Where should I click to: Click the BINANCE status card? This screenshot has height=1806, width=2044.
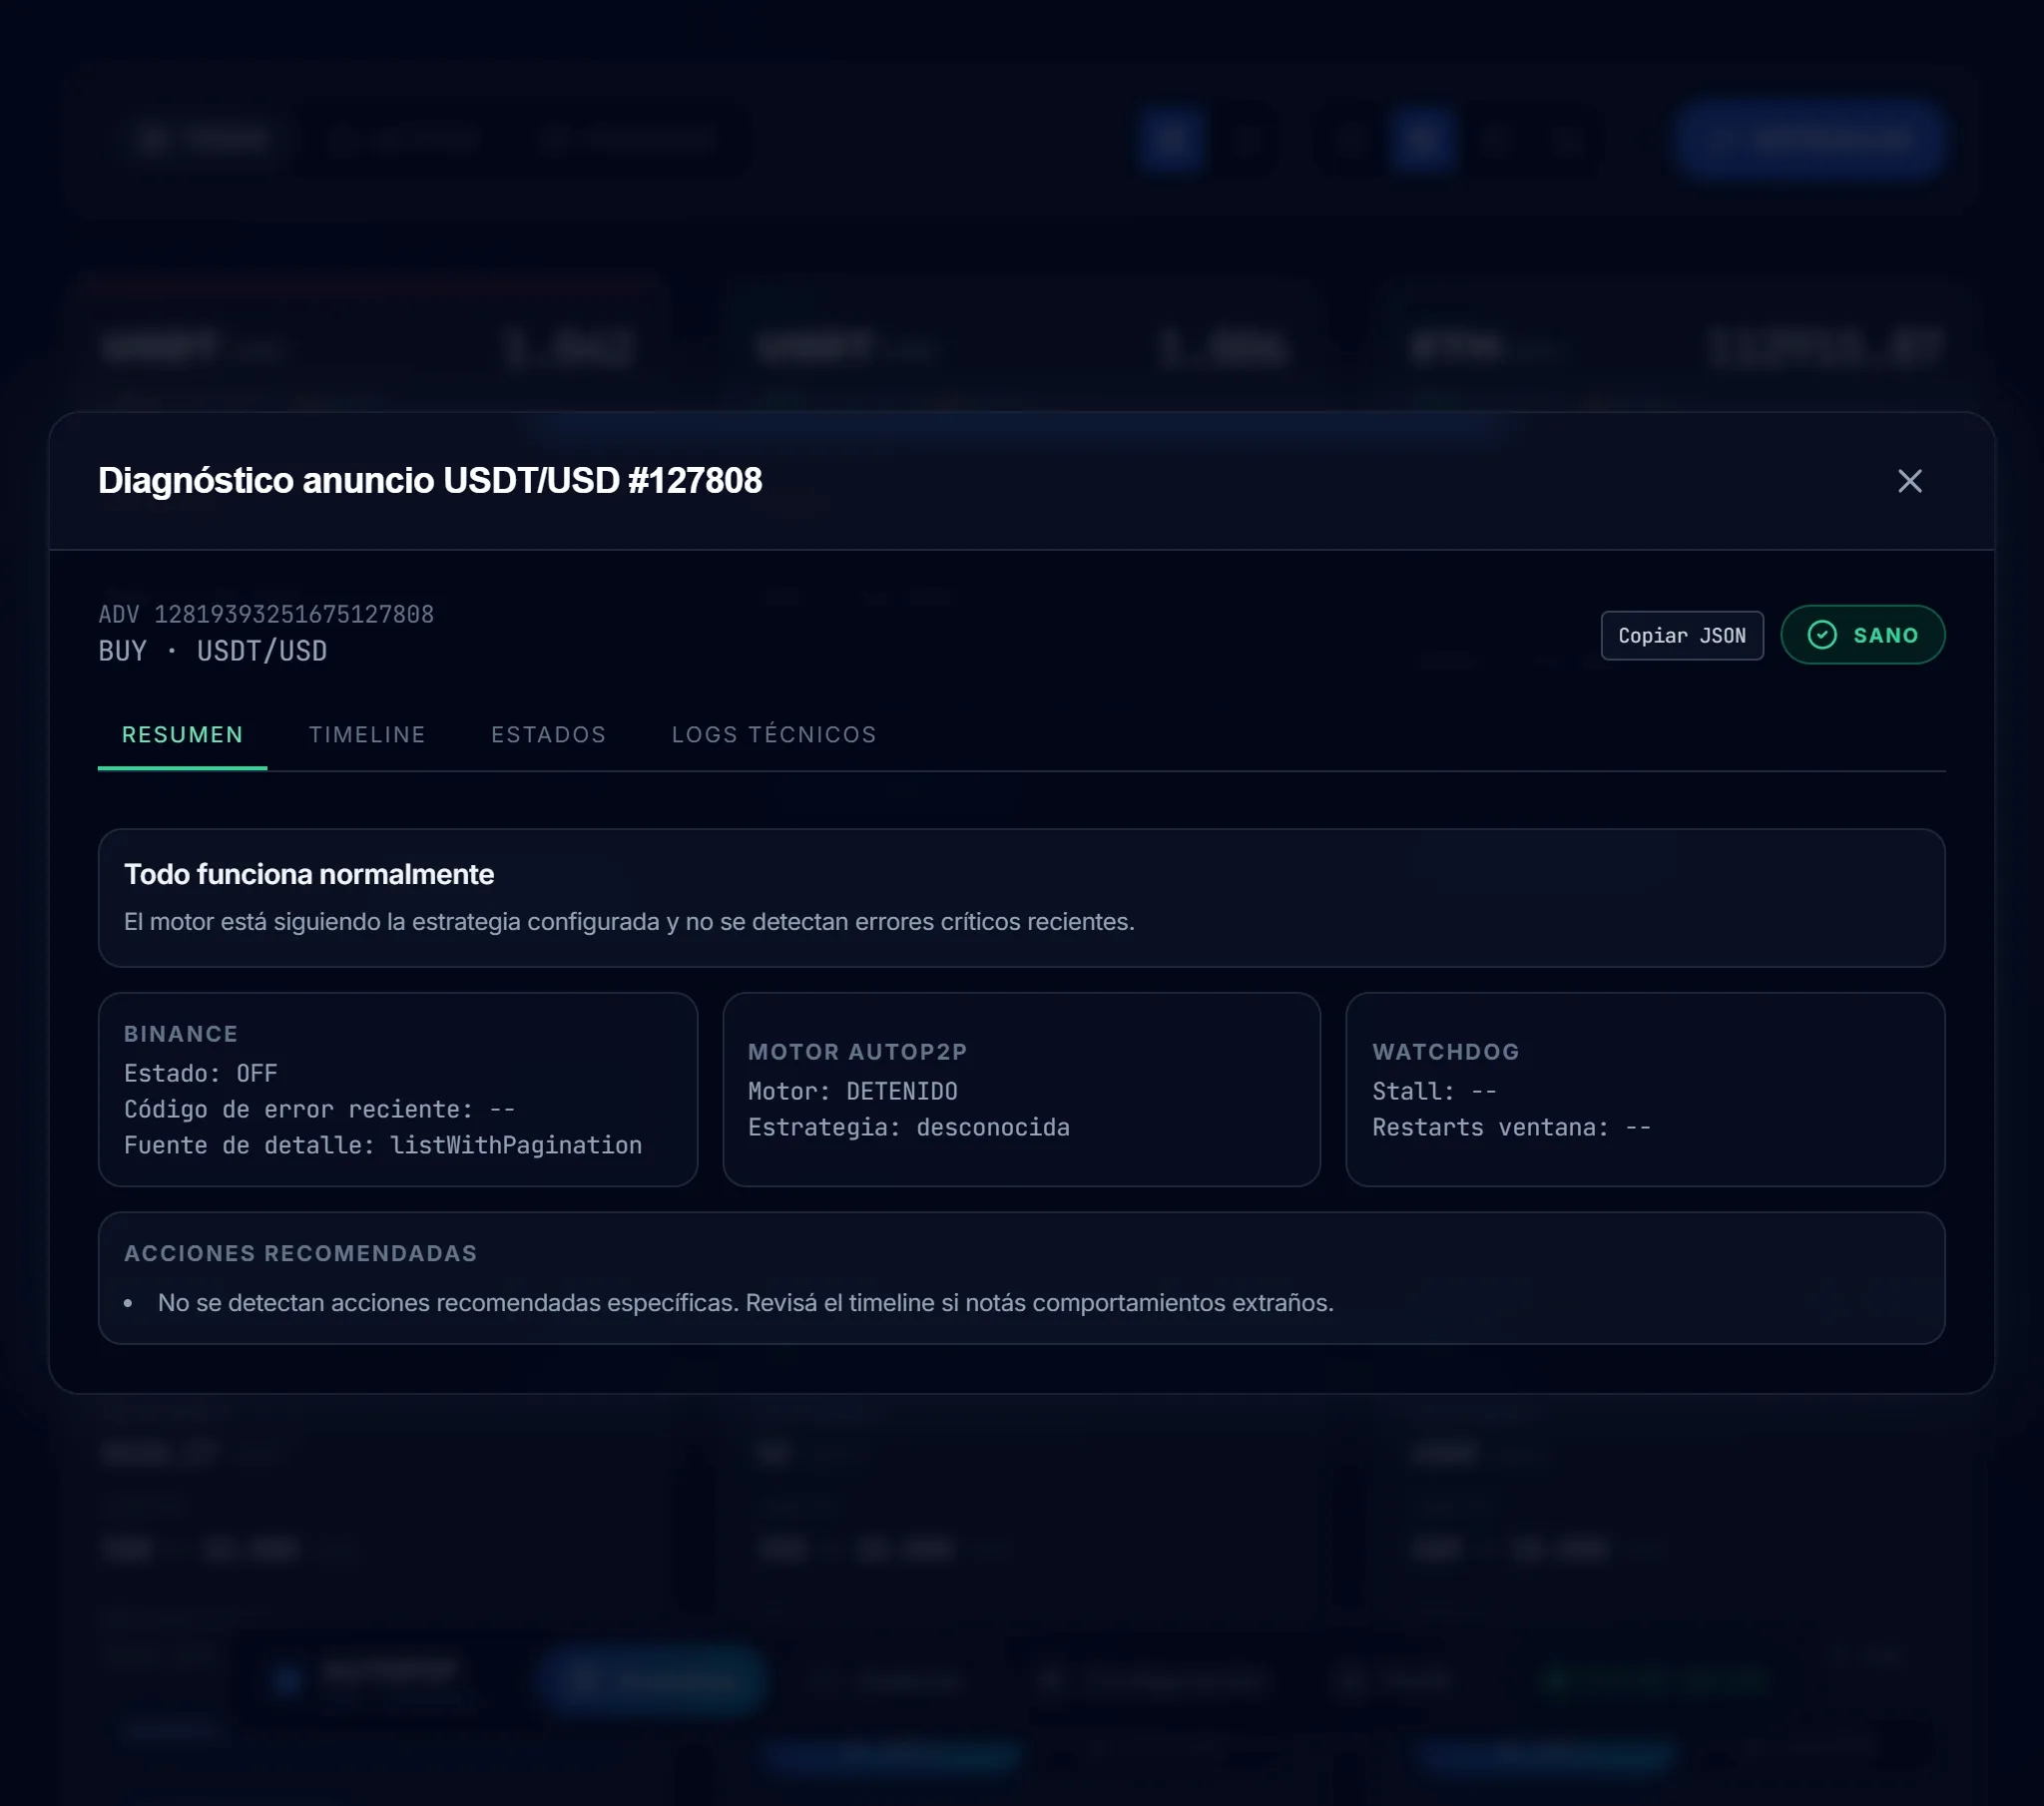point(398,1090)
